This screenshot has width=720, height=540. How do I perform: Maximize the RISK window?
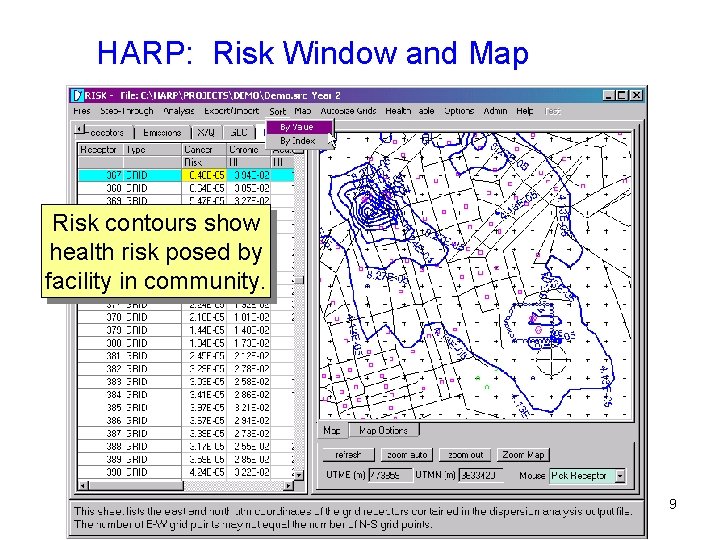622,96
